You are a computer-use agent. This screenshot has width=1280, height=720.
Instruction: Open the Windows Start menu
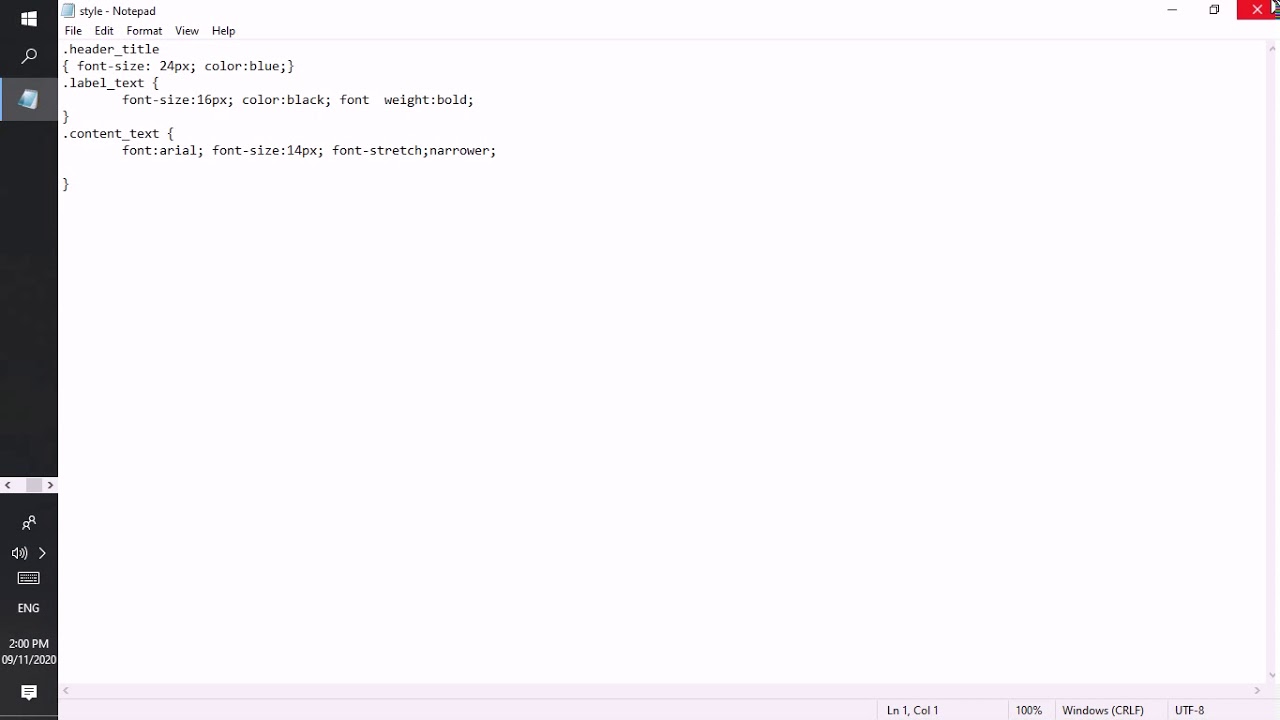[29, 18]
